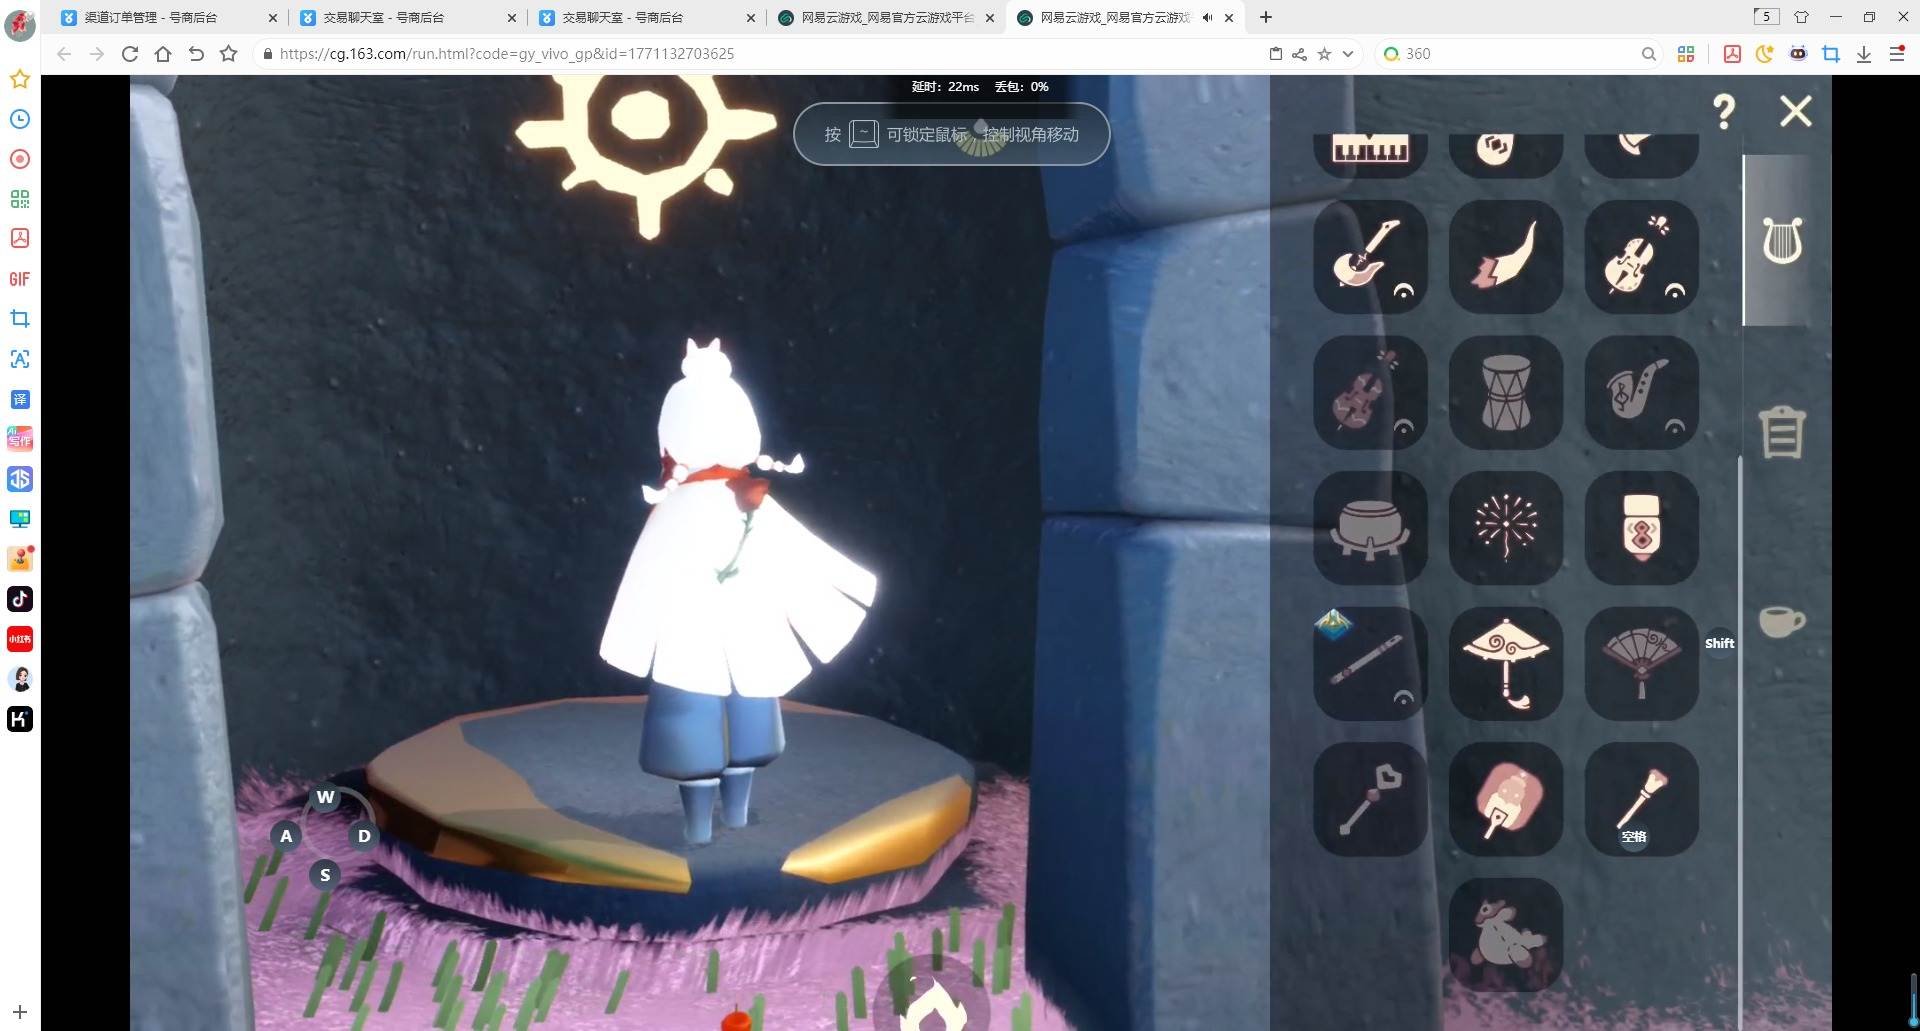1920x1031 pixels.
Task: Expand the address bar dropdown chevron
Action: coord(1348,54)
